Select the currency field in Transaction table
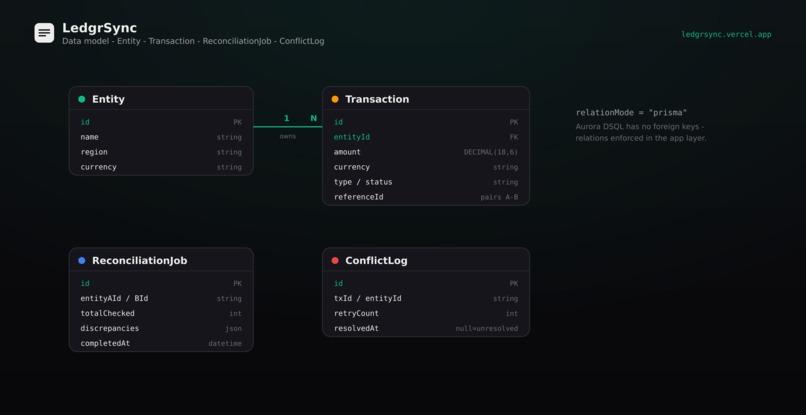The image size is (806, 415). click(426, 167)
